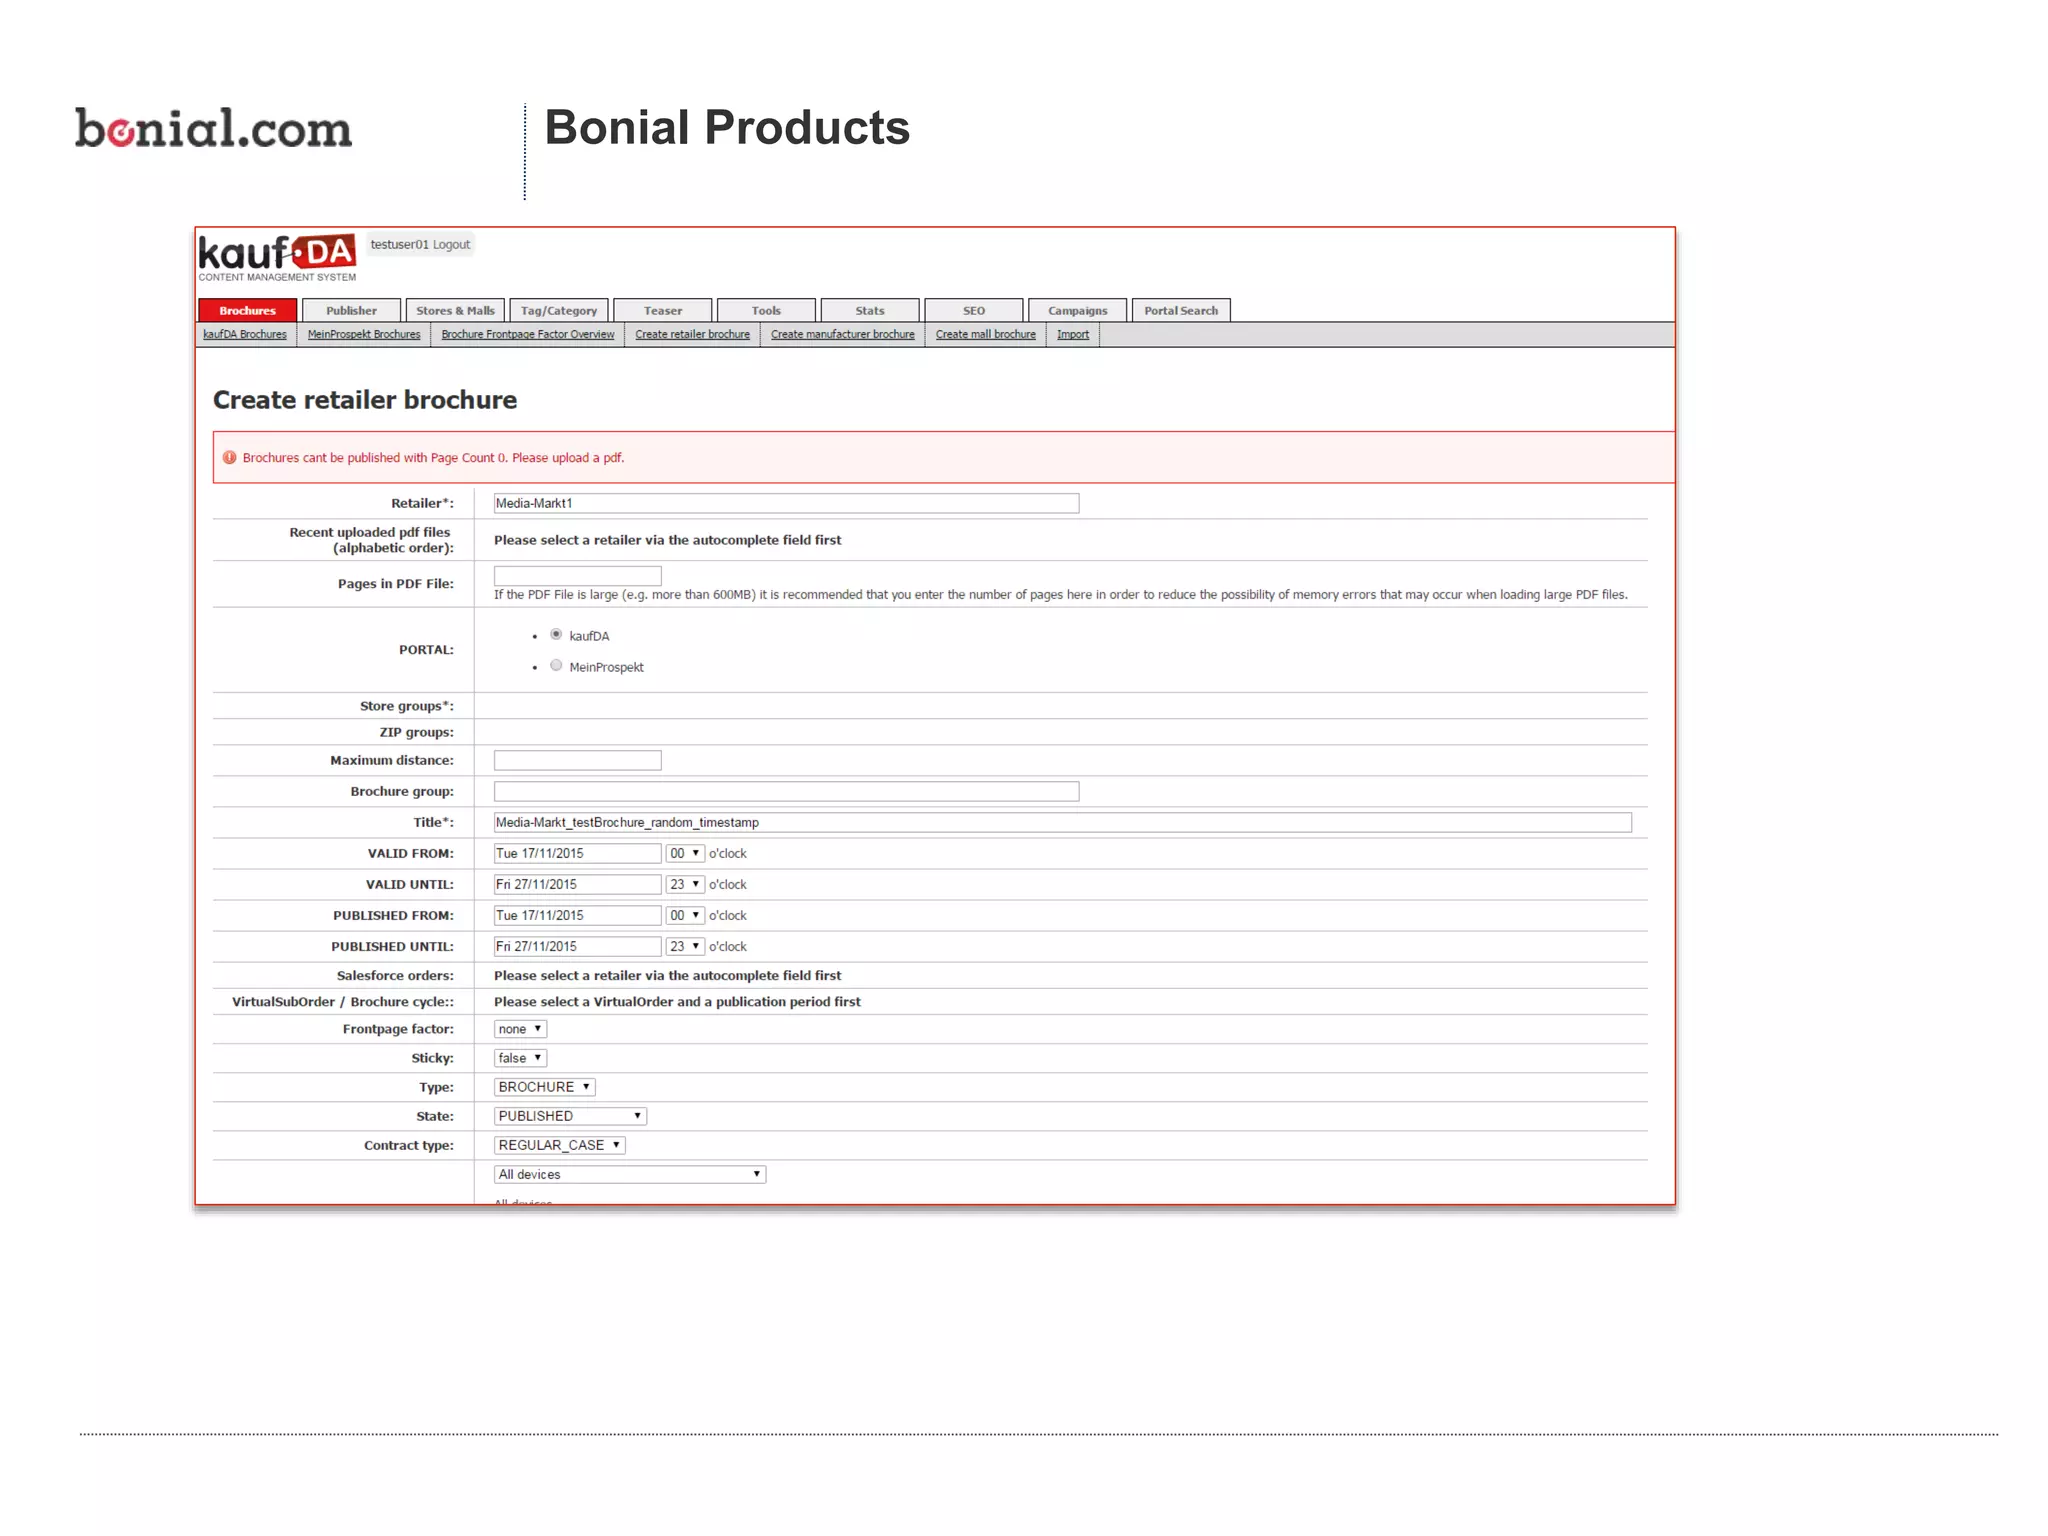Image resolution: width=2048 pixels, height=1536 pixels.
Task: Click the Create retailer brochure heading
Action: (x=365, y=400)
